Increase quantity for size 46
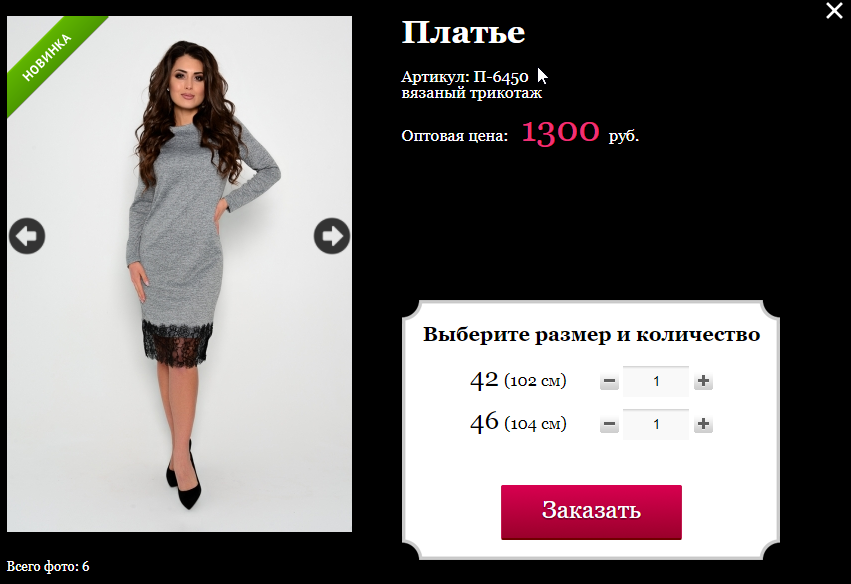 point(703,424)
